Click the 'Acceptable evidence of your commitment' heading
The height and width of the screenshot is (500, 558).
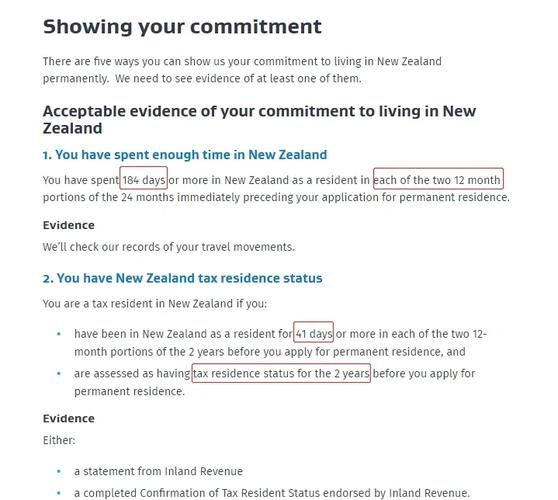(x=259, y=120)
